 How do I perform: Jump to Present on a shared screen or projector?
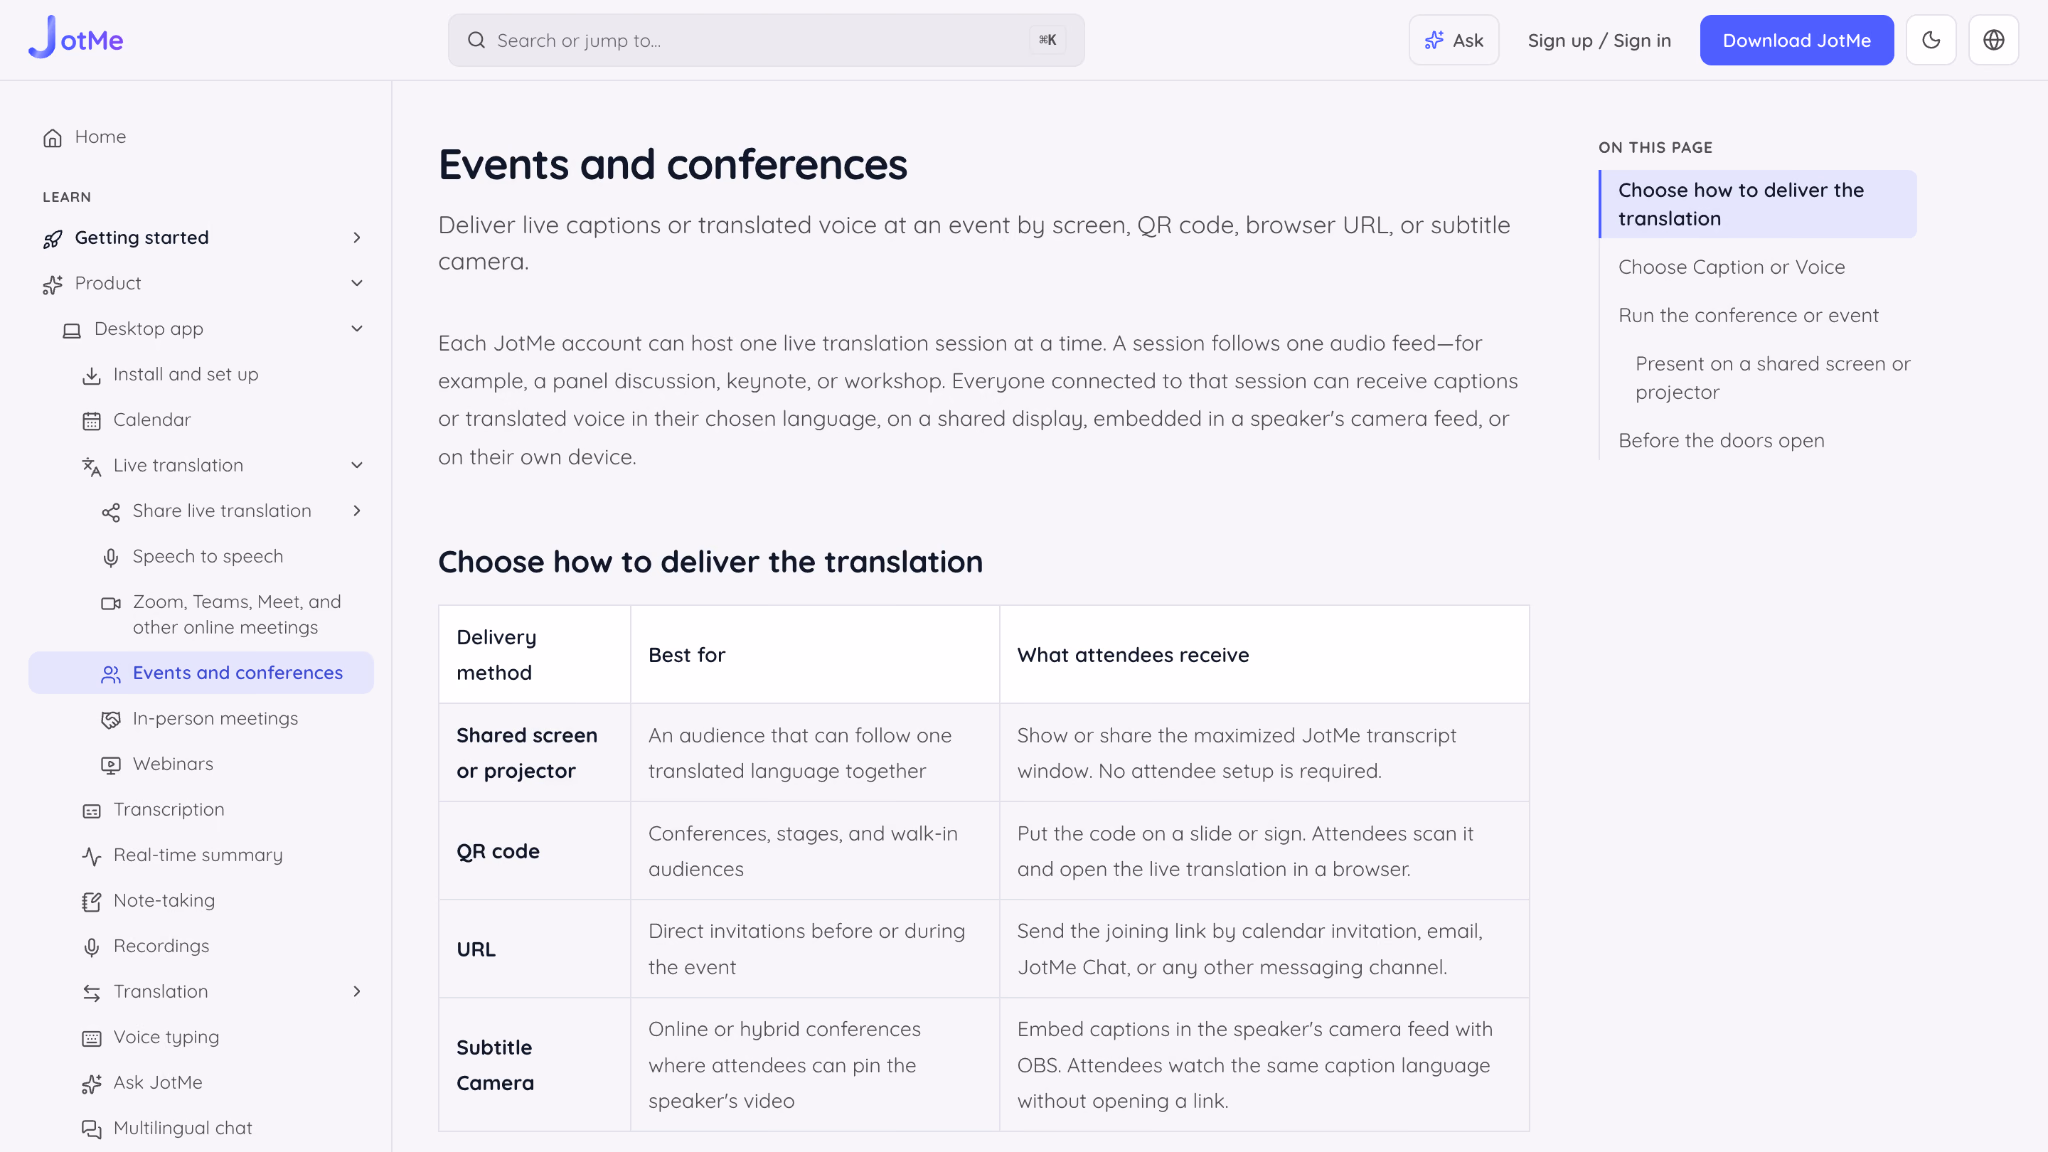[1772, 378]
